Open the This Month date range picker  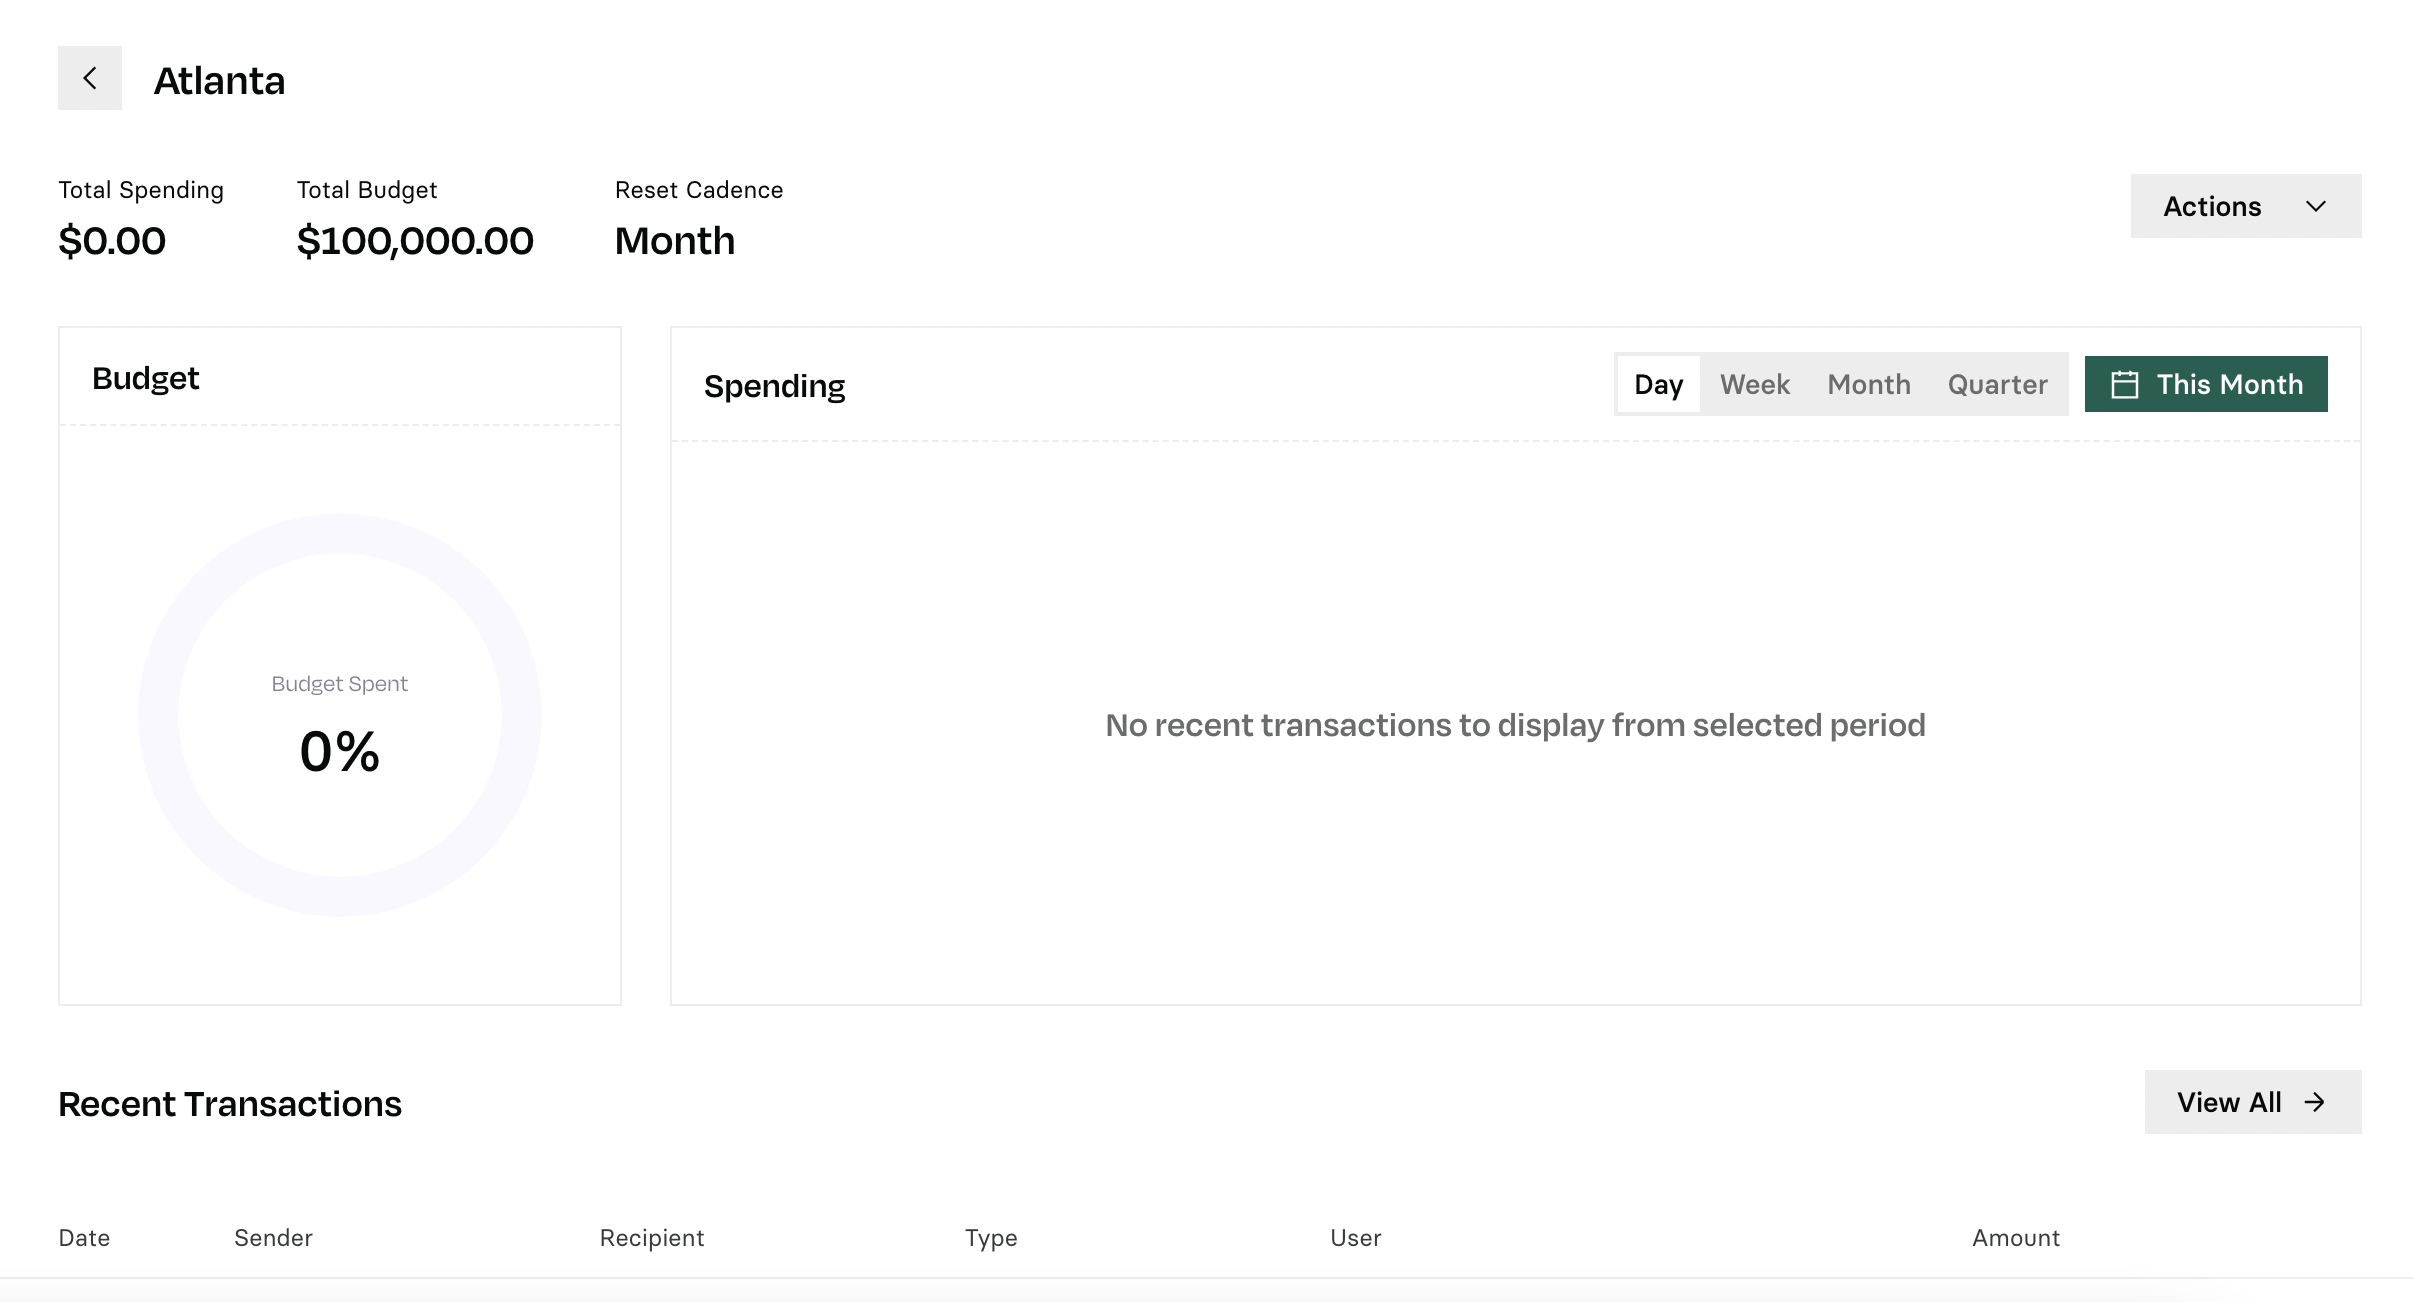pyautogui.click(x=2206, y=384)
